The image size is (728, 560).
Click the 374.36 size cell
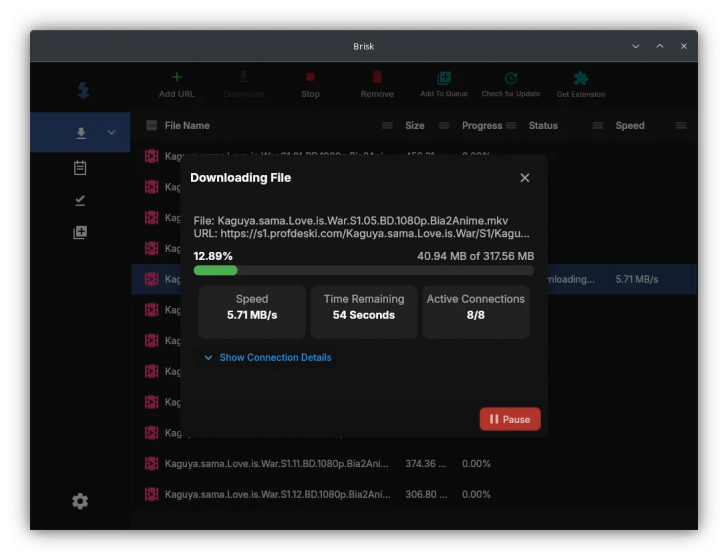click(x=425, y=463)
